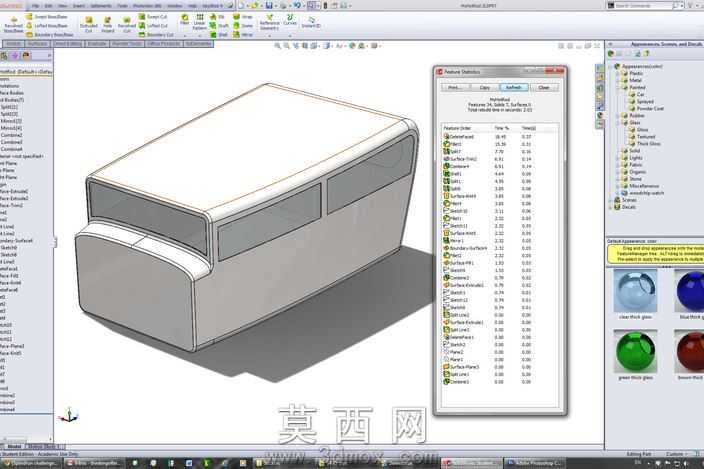Screen dimensions: 704x469
Task: Select the Wrap tool
Action: 243,17
